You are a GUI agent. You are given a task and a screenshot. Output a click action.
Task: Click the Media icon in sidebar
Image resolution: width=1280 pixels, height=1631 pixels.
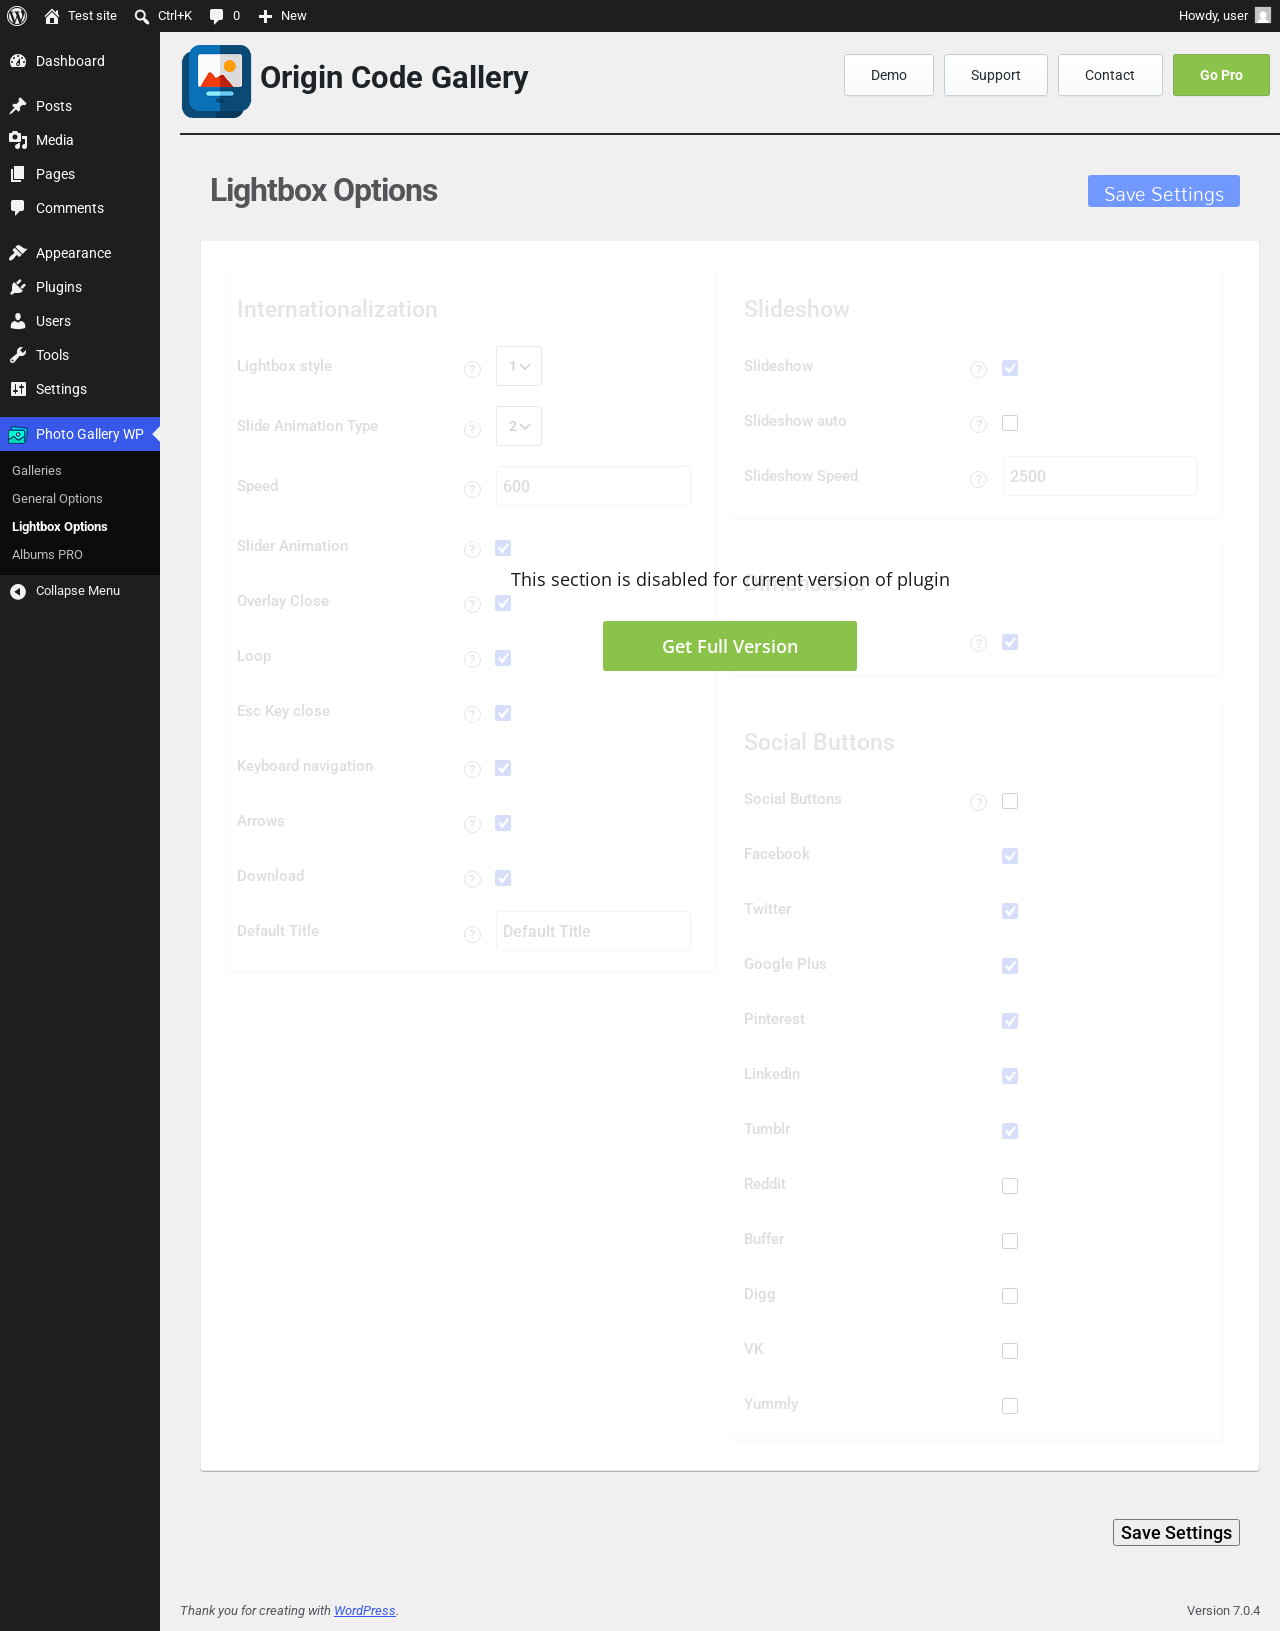[x=18, y=140]
